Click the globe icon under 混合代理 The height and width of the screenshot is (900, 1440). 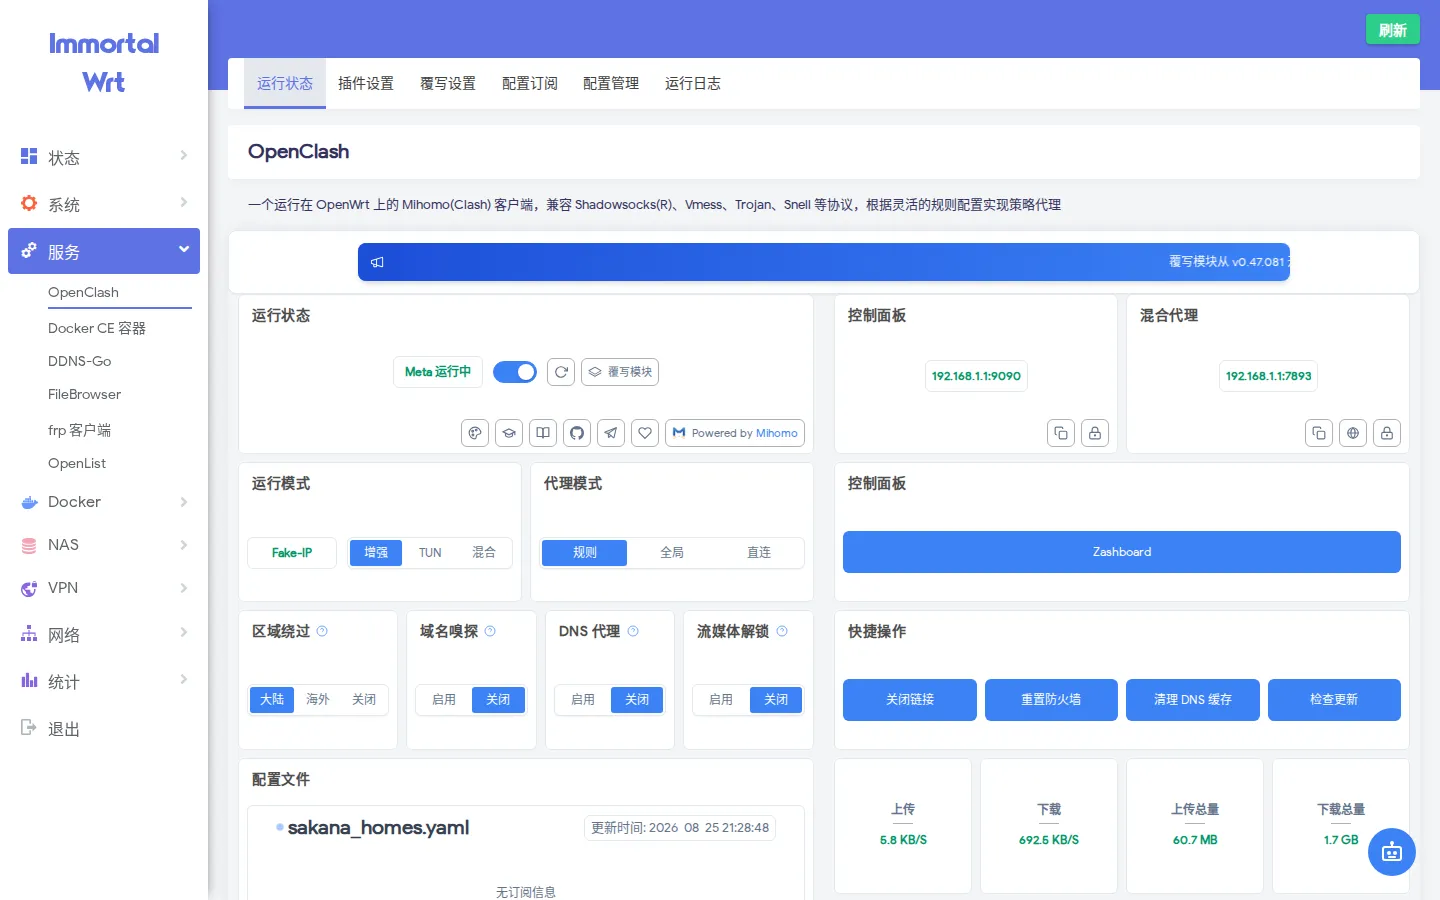1353,433
